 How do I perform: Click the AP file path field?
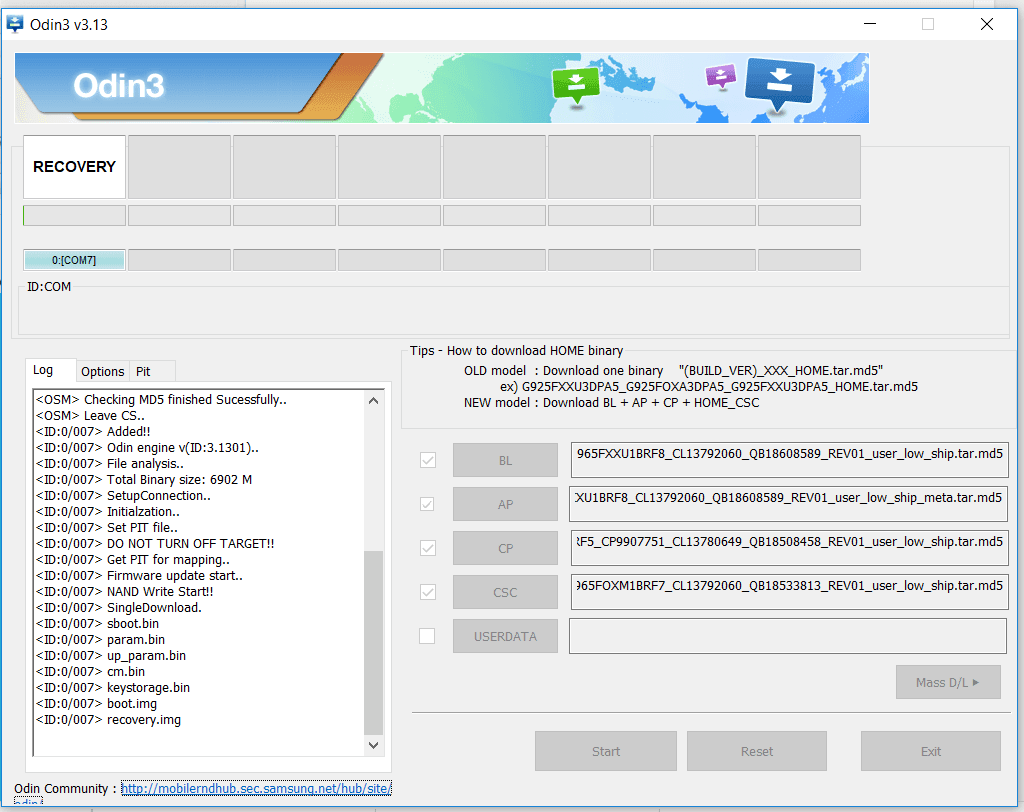point(788,504)
